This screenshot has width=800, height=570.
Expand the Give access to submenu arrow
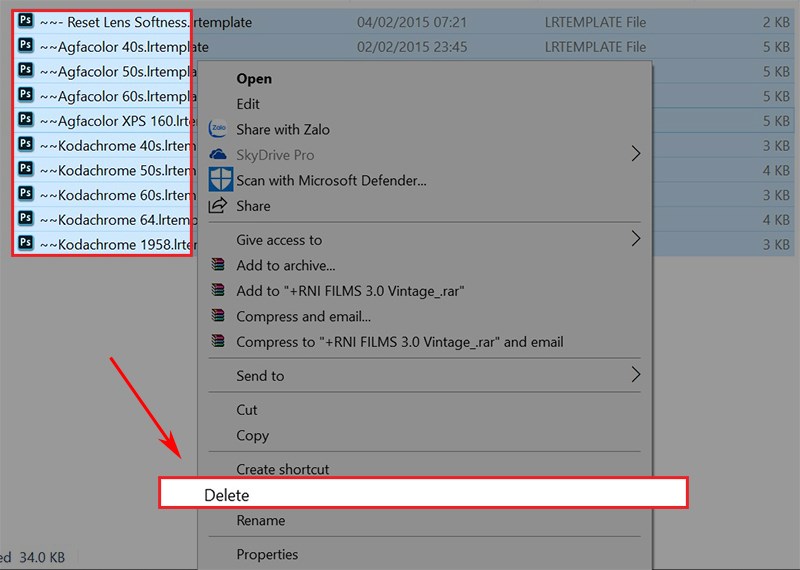pos(636,238)
